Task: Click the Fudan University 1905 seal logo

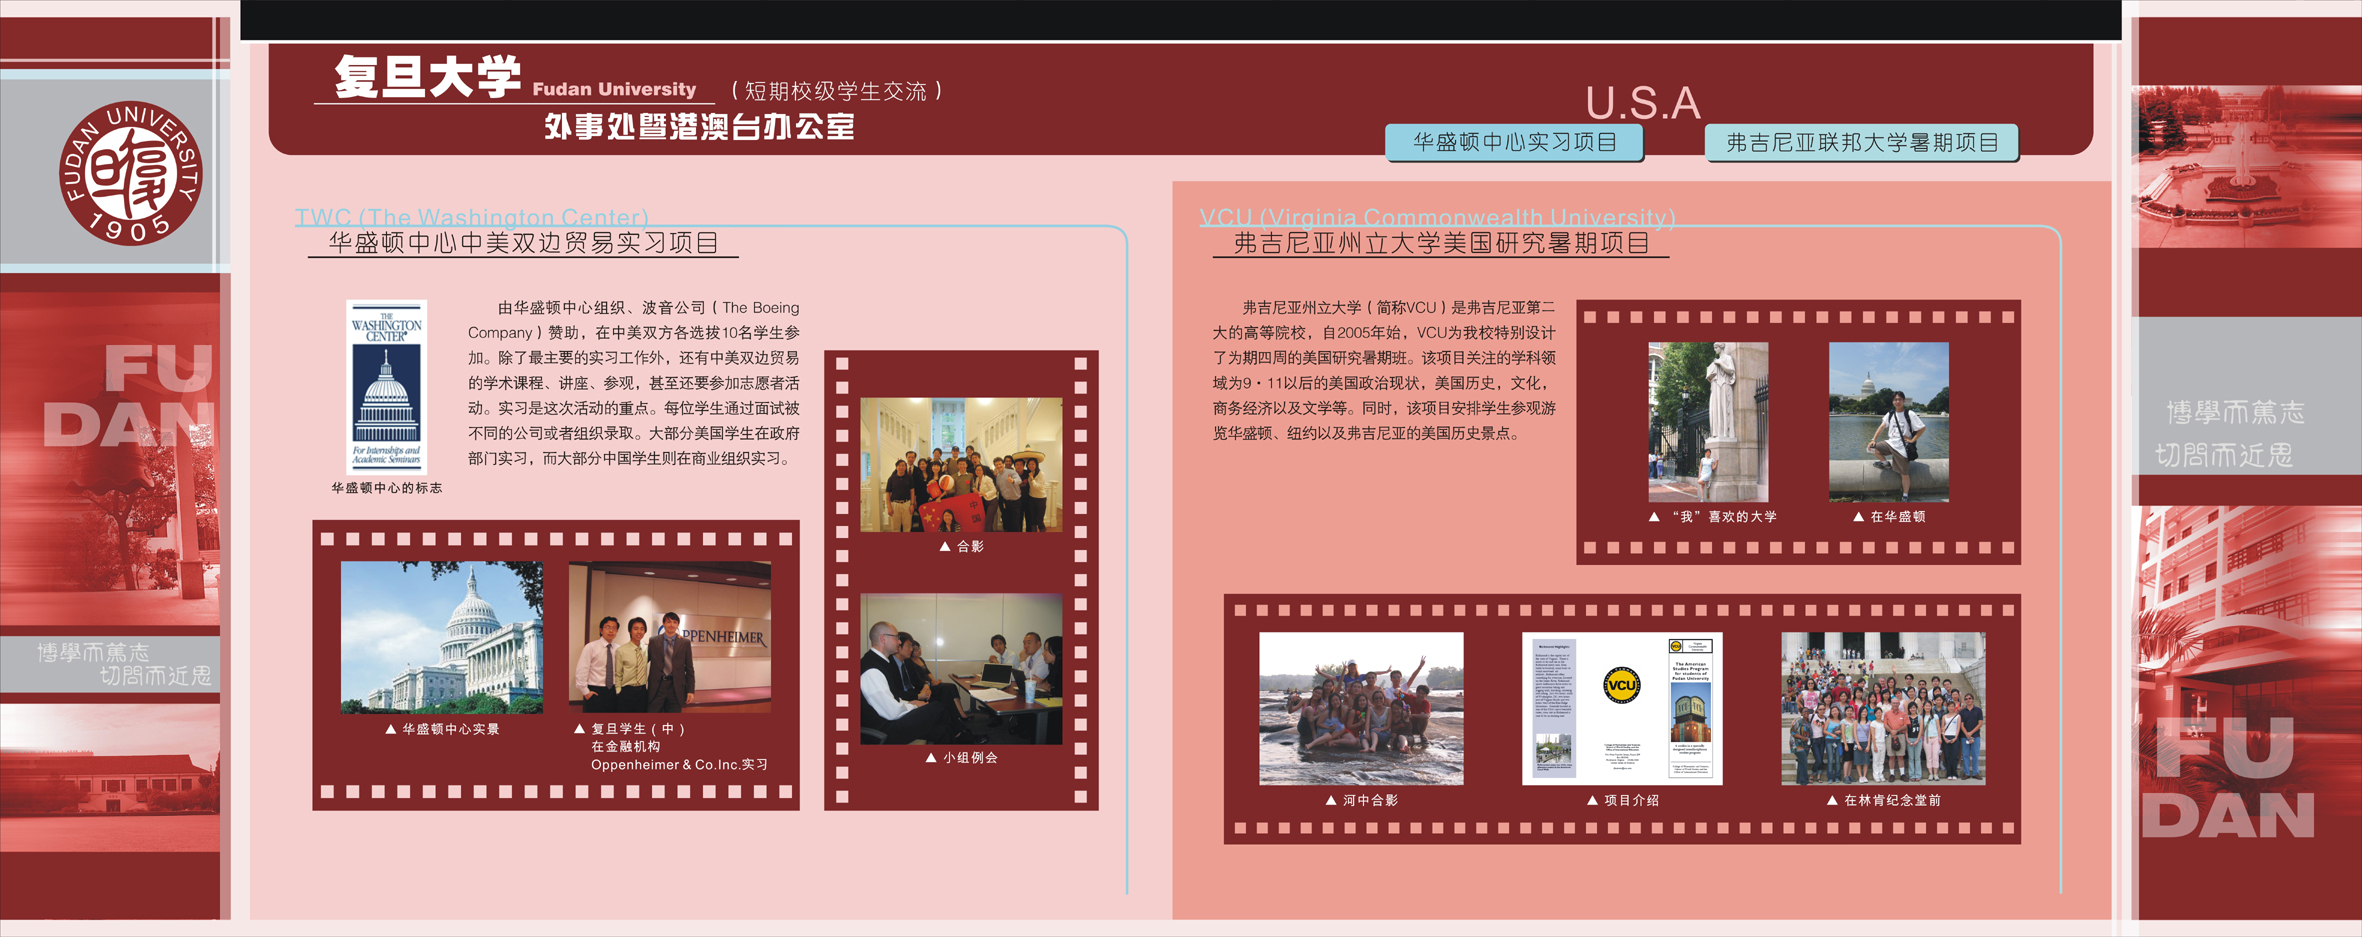Action: click(x=130, y=173)
